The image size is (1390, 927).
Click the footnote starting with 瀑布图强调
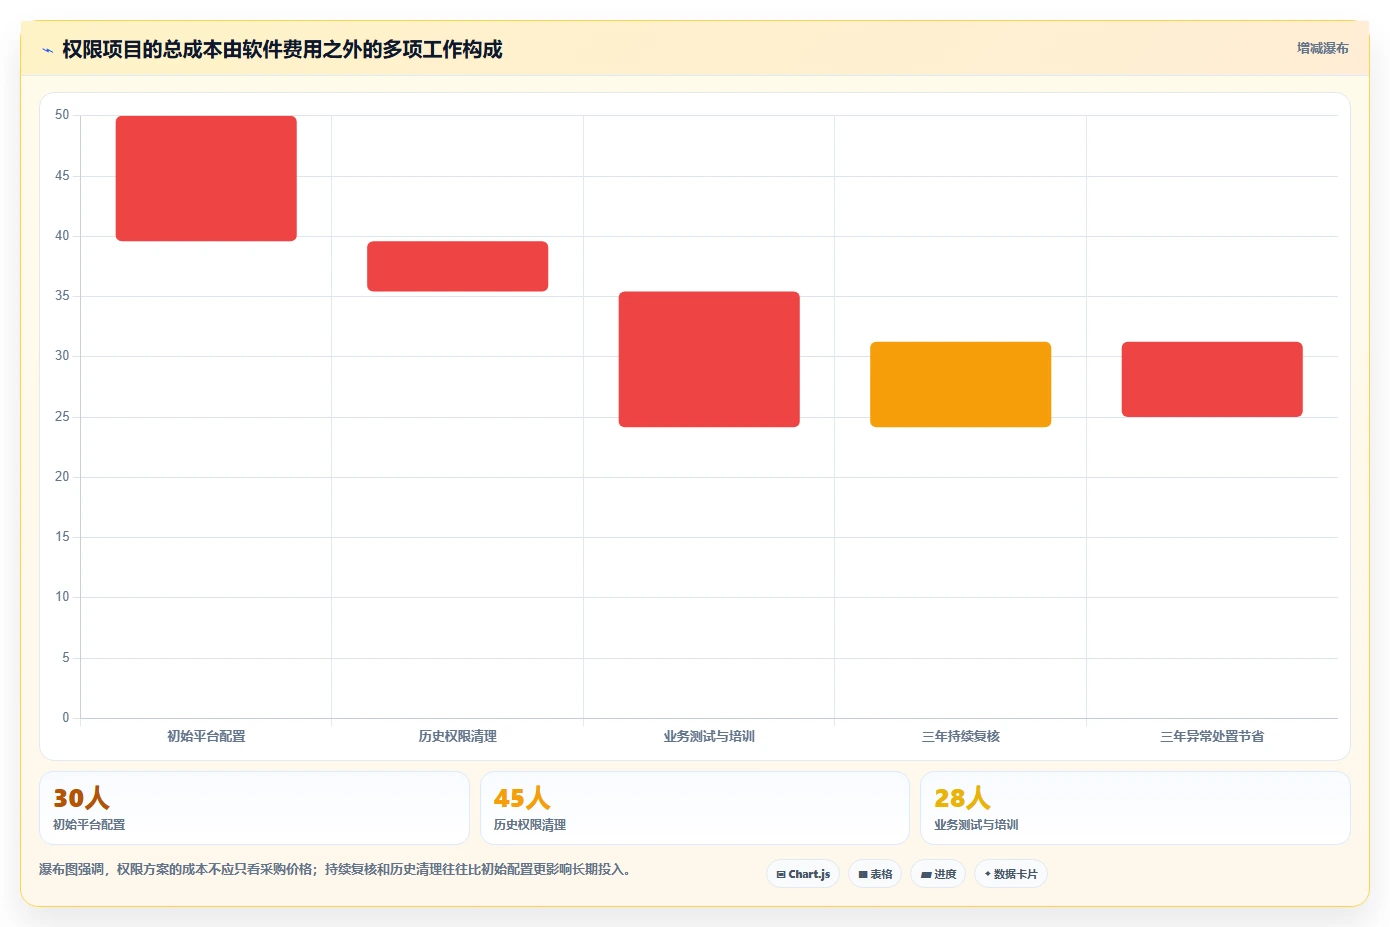[x=334, y=869]
